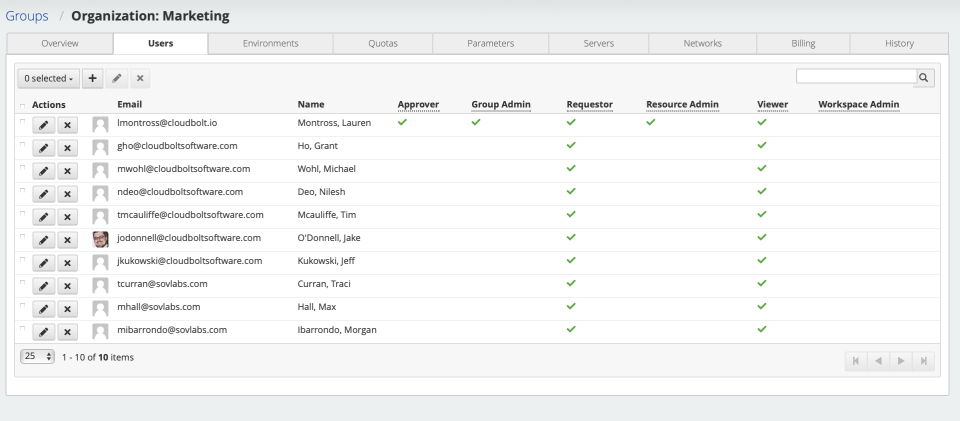
Task: Sort by the Email column header
Action: (130, 104)
